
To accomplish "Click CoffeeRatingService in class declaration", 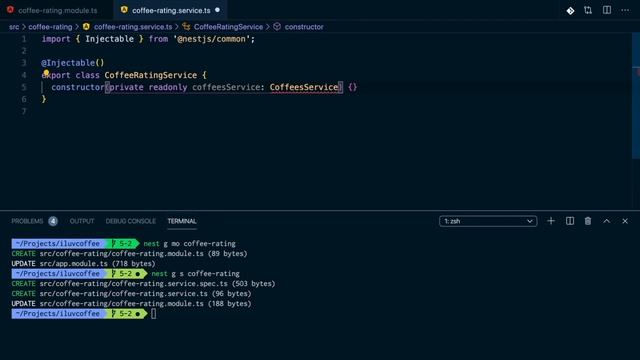I will pyautogui.click(x=151, y=75).
